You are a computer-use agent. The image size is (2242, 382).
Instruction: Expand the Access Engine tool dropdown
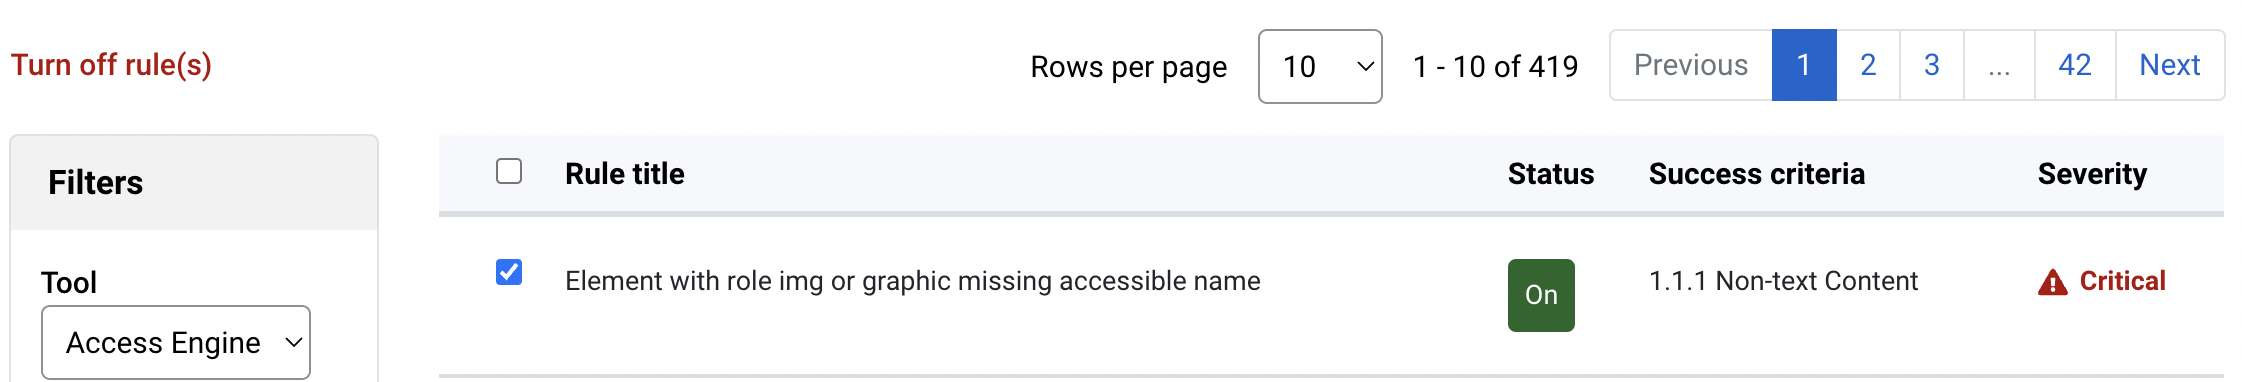(176, 342)
